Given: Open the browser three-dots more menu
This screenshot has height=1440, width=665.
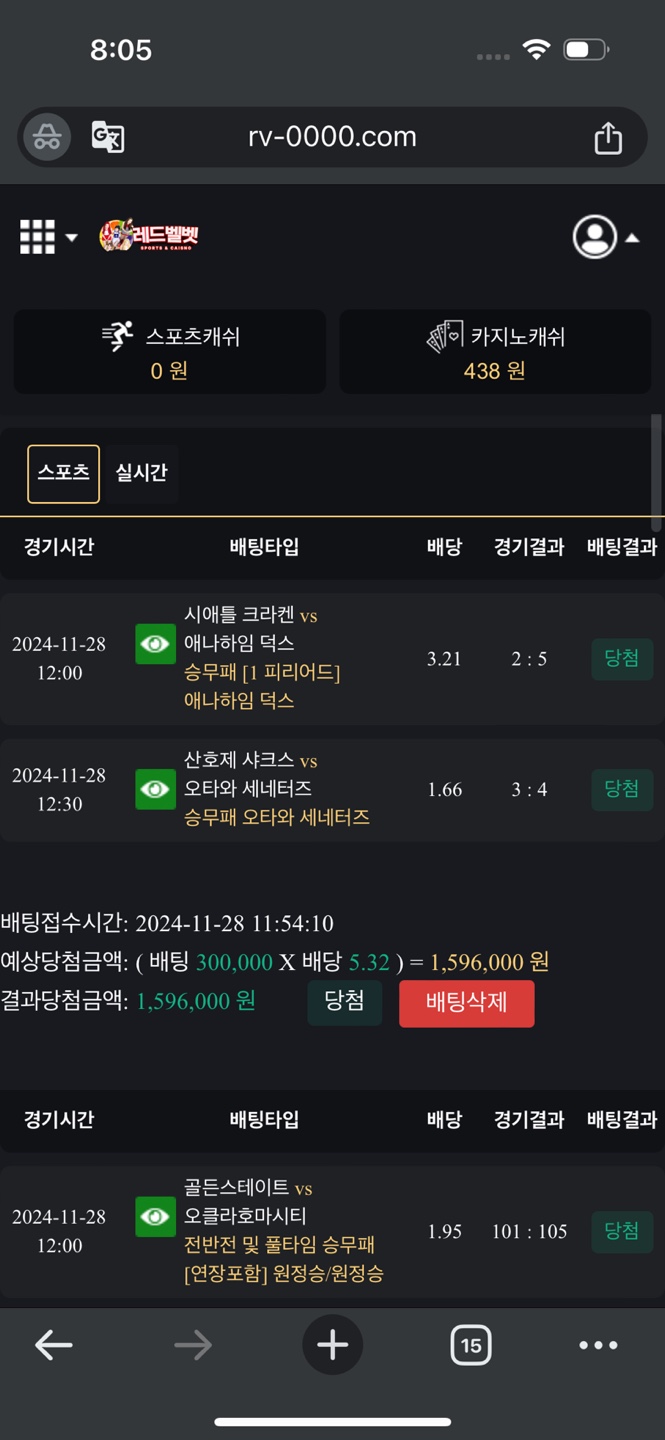Looking at the screenshot, I should click(x=598, y=1345).
